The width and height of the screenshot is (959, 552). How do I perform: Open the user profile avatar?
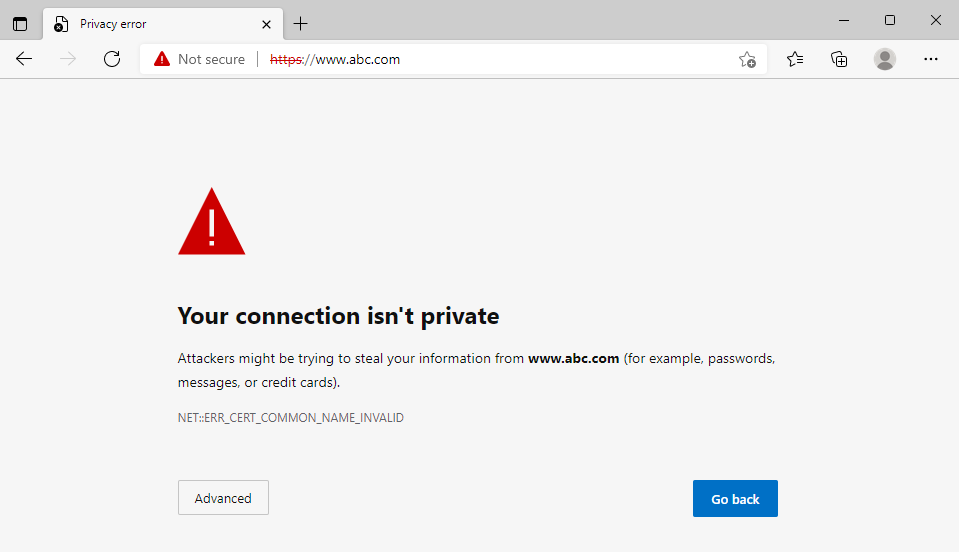[x=884, y=59]
